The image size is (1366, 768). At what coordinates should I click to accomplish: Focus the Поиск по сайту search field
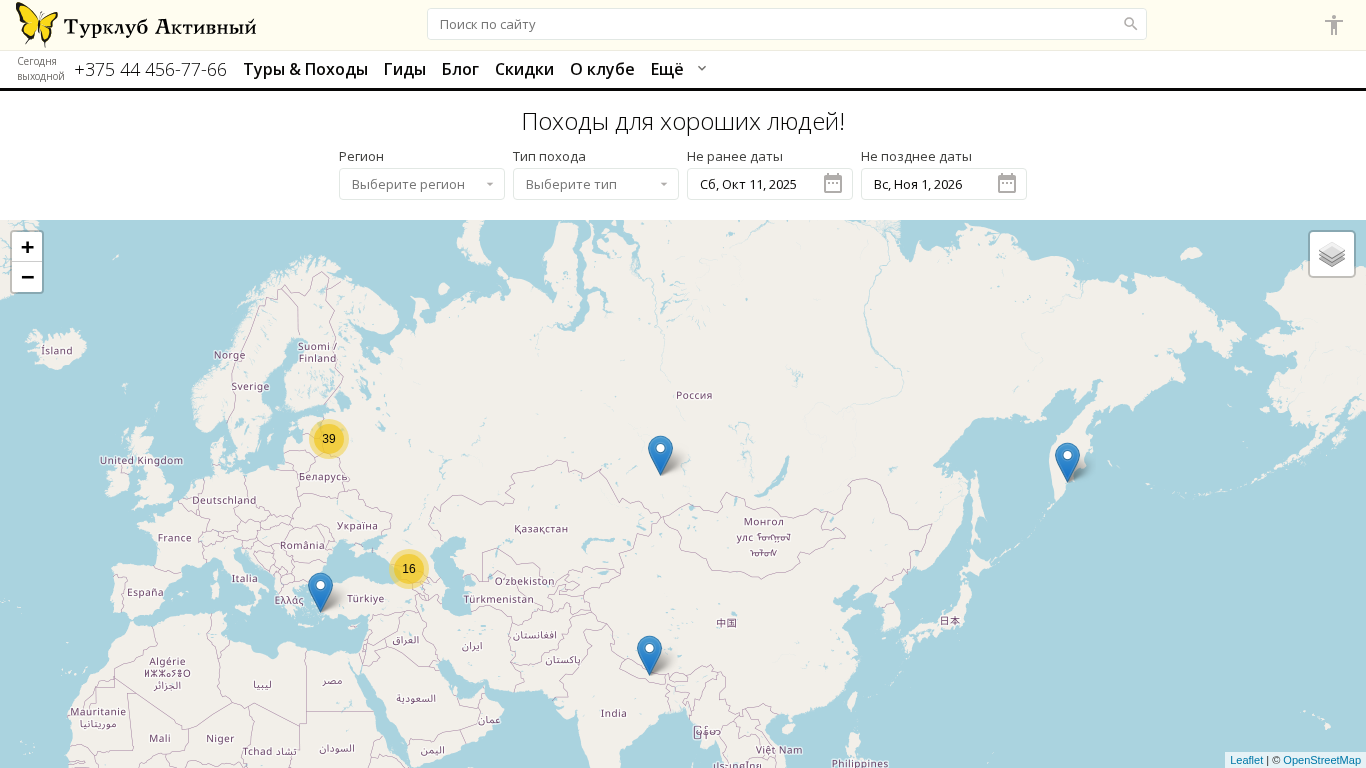(787, 24)
